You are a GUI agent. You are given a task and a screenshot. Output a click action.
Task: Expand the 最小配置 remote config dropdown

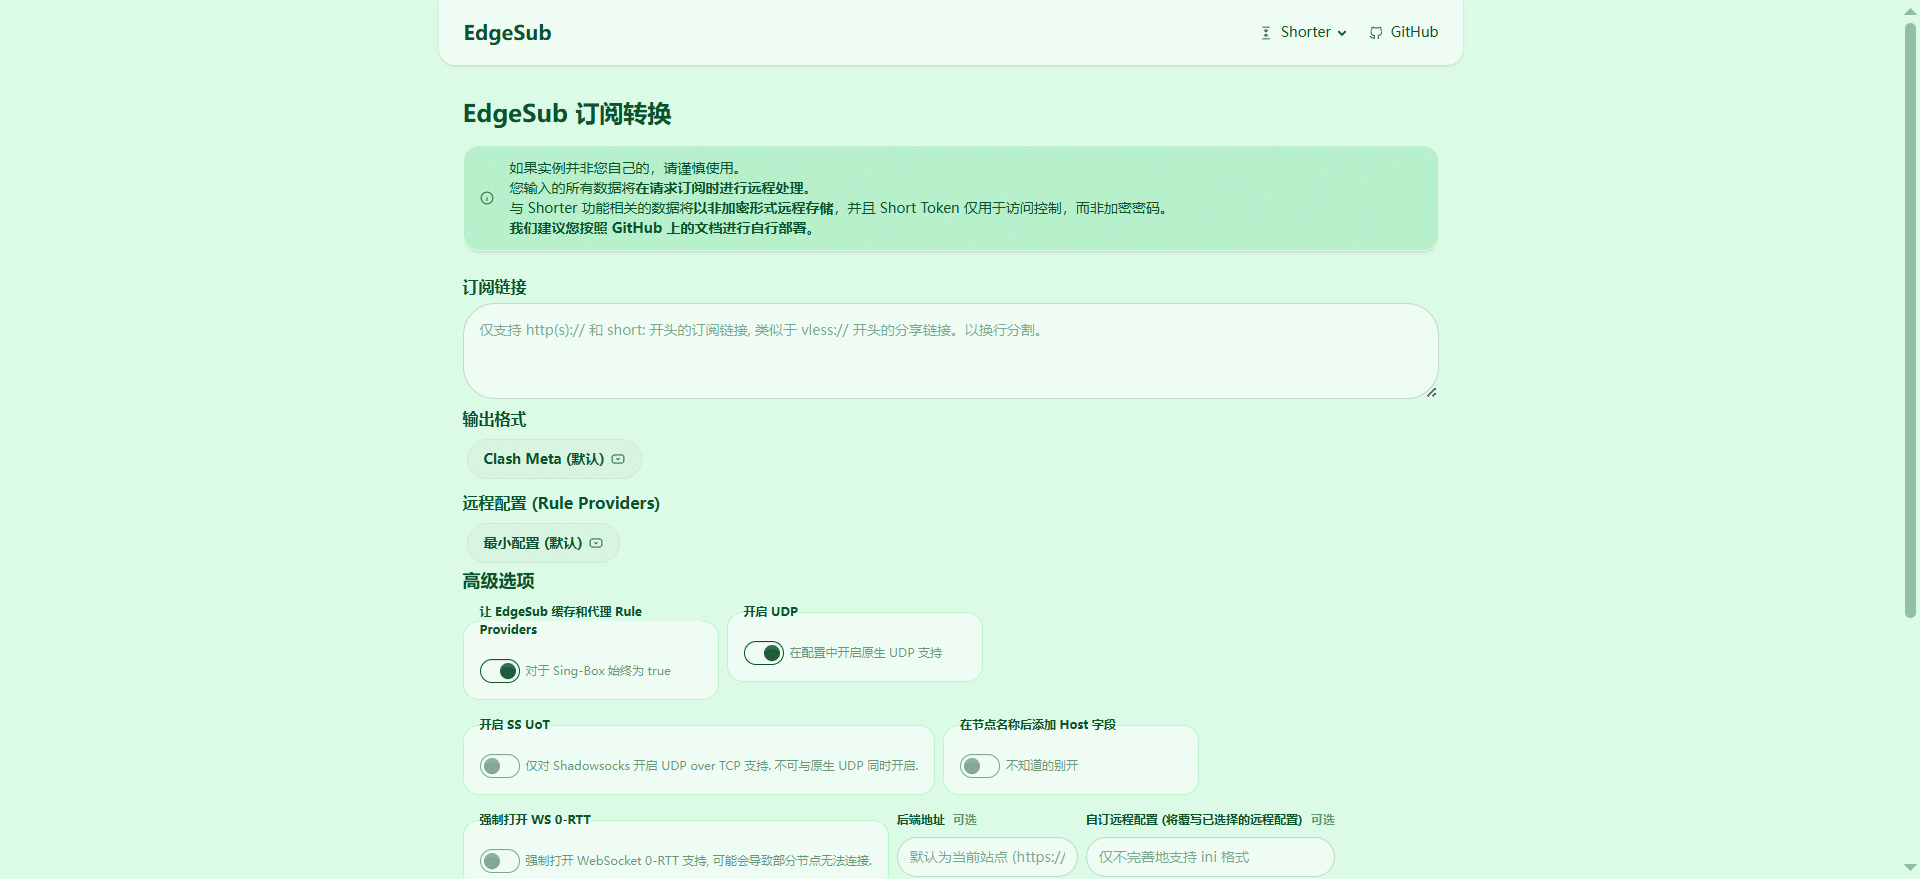pos(542,543)
